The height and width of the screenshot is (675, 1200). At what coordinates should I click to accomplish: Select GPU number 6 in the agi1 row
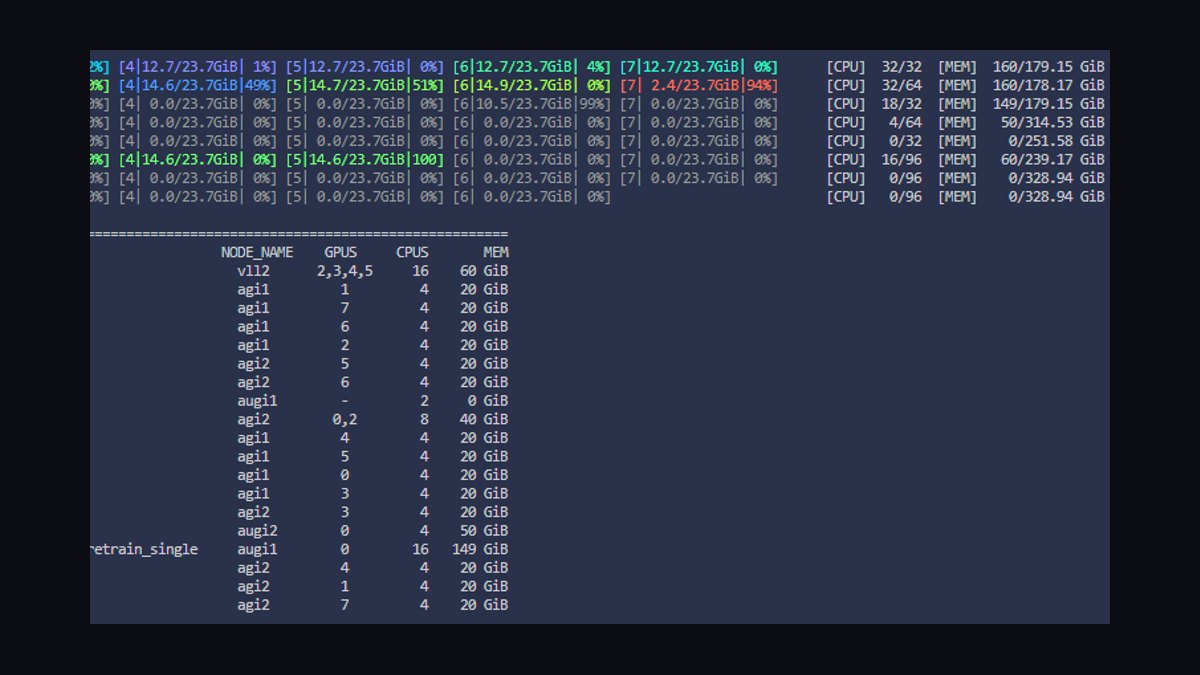click(345, 326)
